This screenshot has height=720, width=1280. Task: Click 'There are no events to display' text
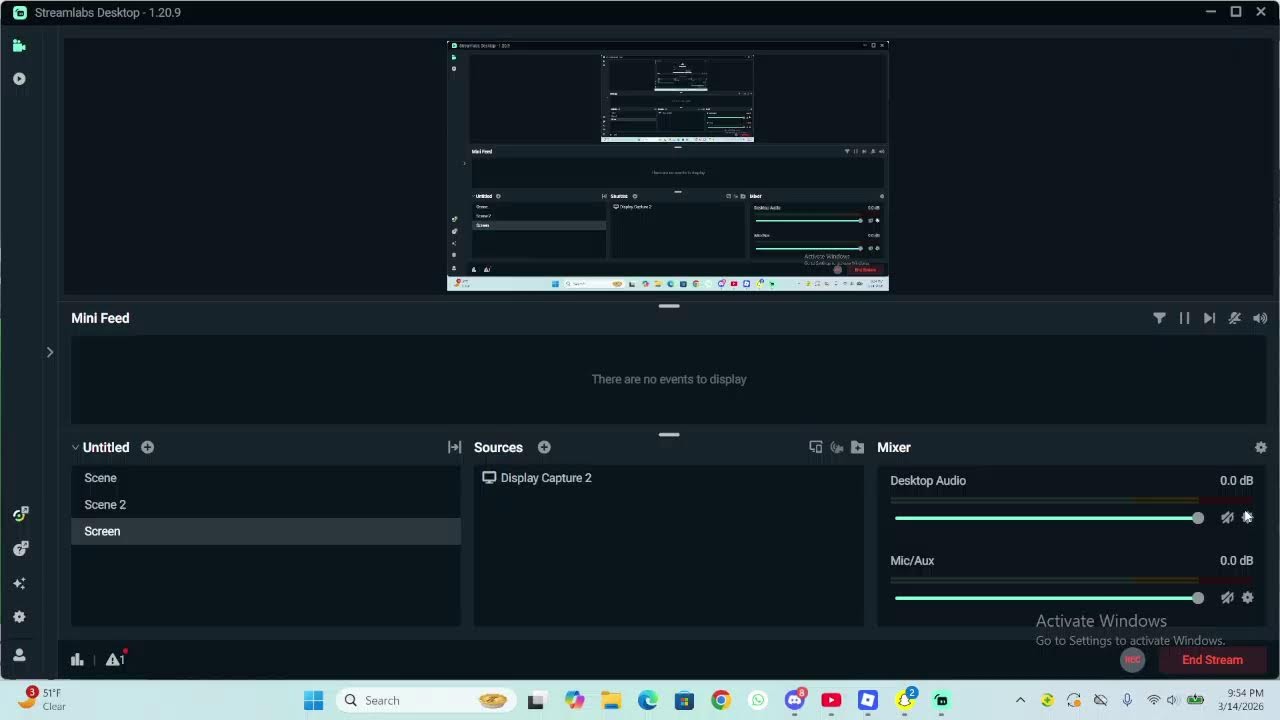pyautogui.click(x=669, y=379)
